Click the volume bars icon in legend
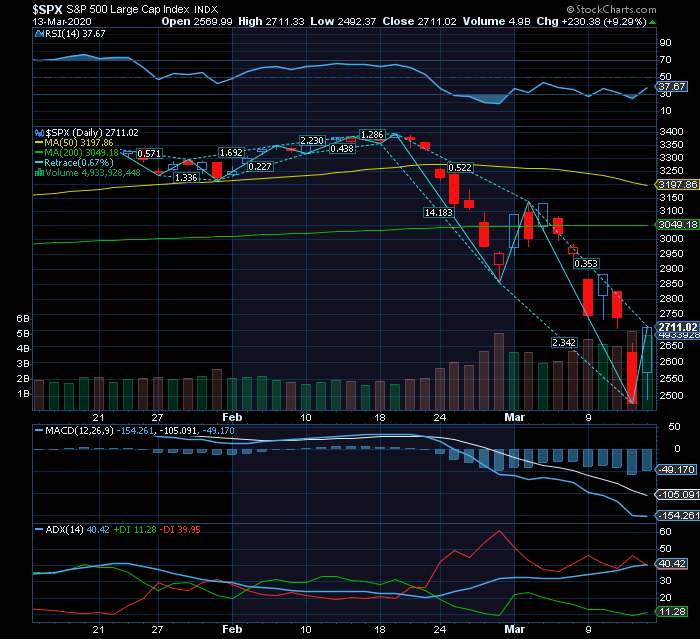Screen dimensions: 700x639 click(39, 173)
